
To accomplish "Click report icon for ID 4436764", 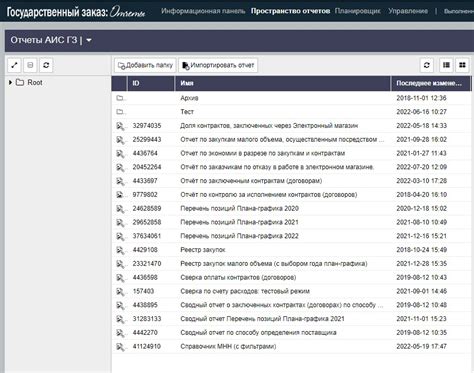I will 120,153.
